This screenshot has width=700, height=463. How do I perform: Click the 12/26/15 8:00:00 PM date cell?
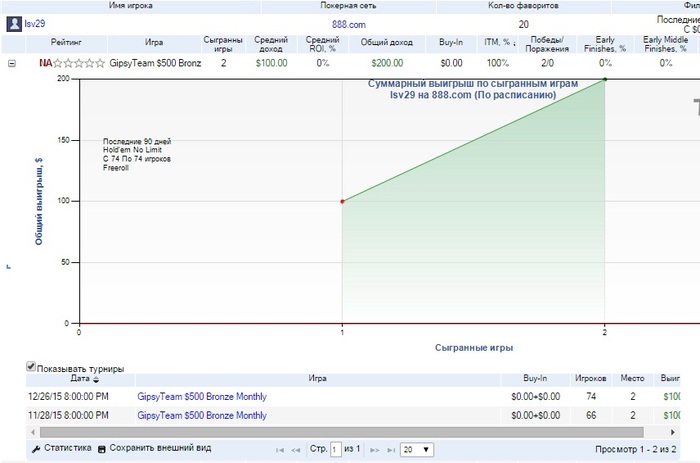[68, 396]
